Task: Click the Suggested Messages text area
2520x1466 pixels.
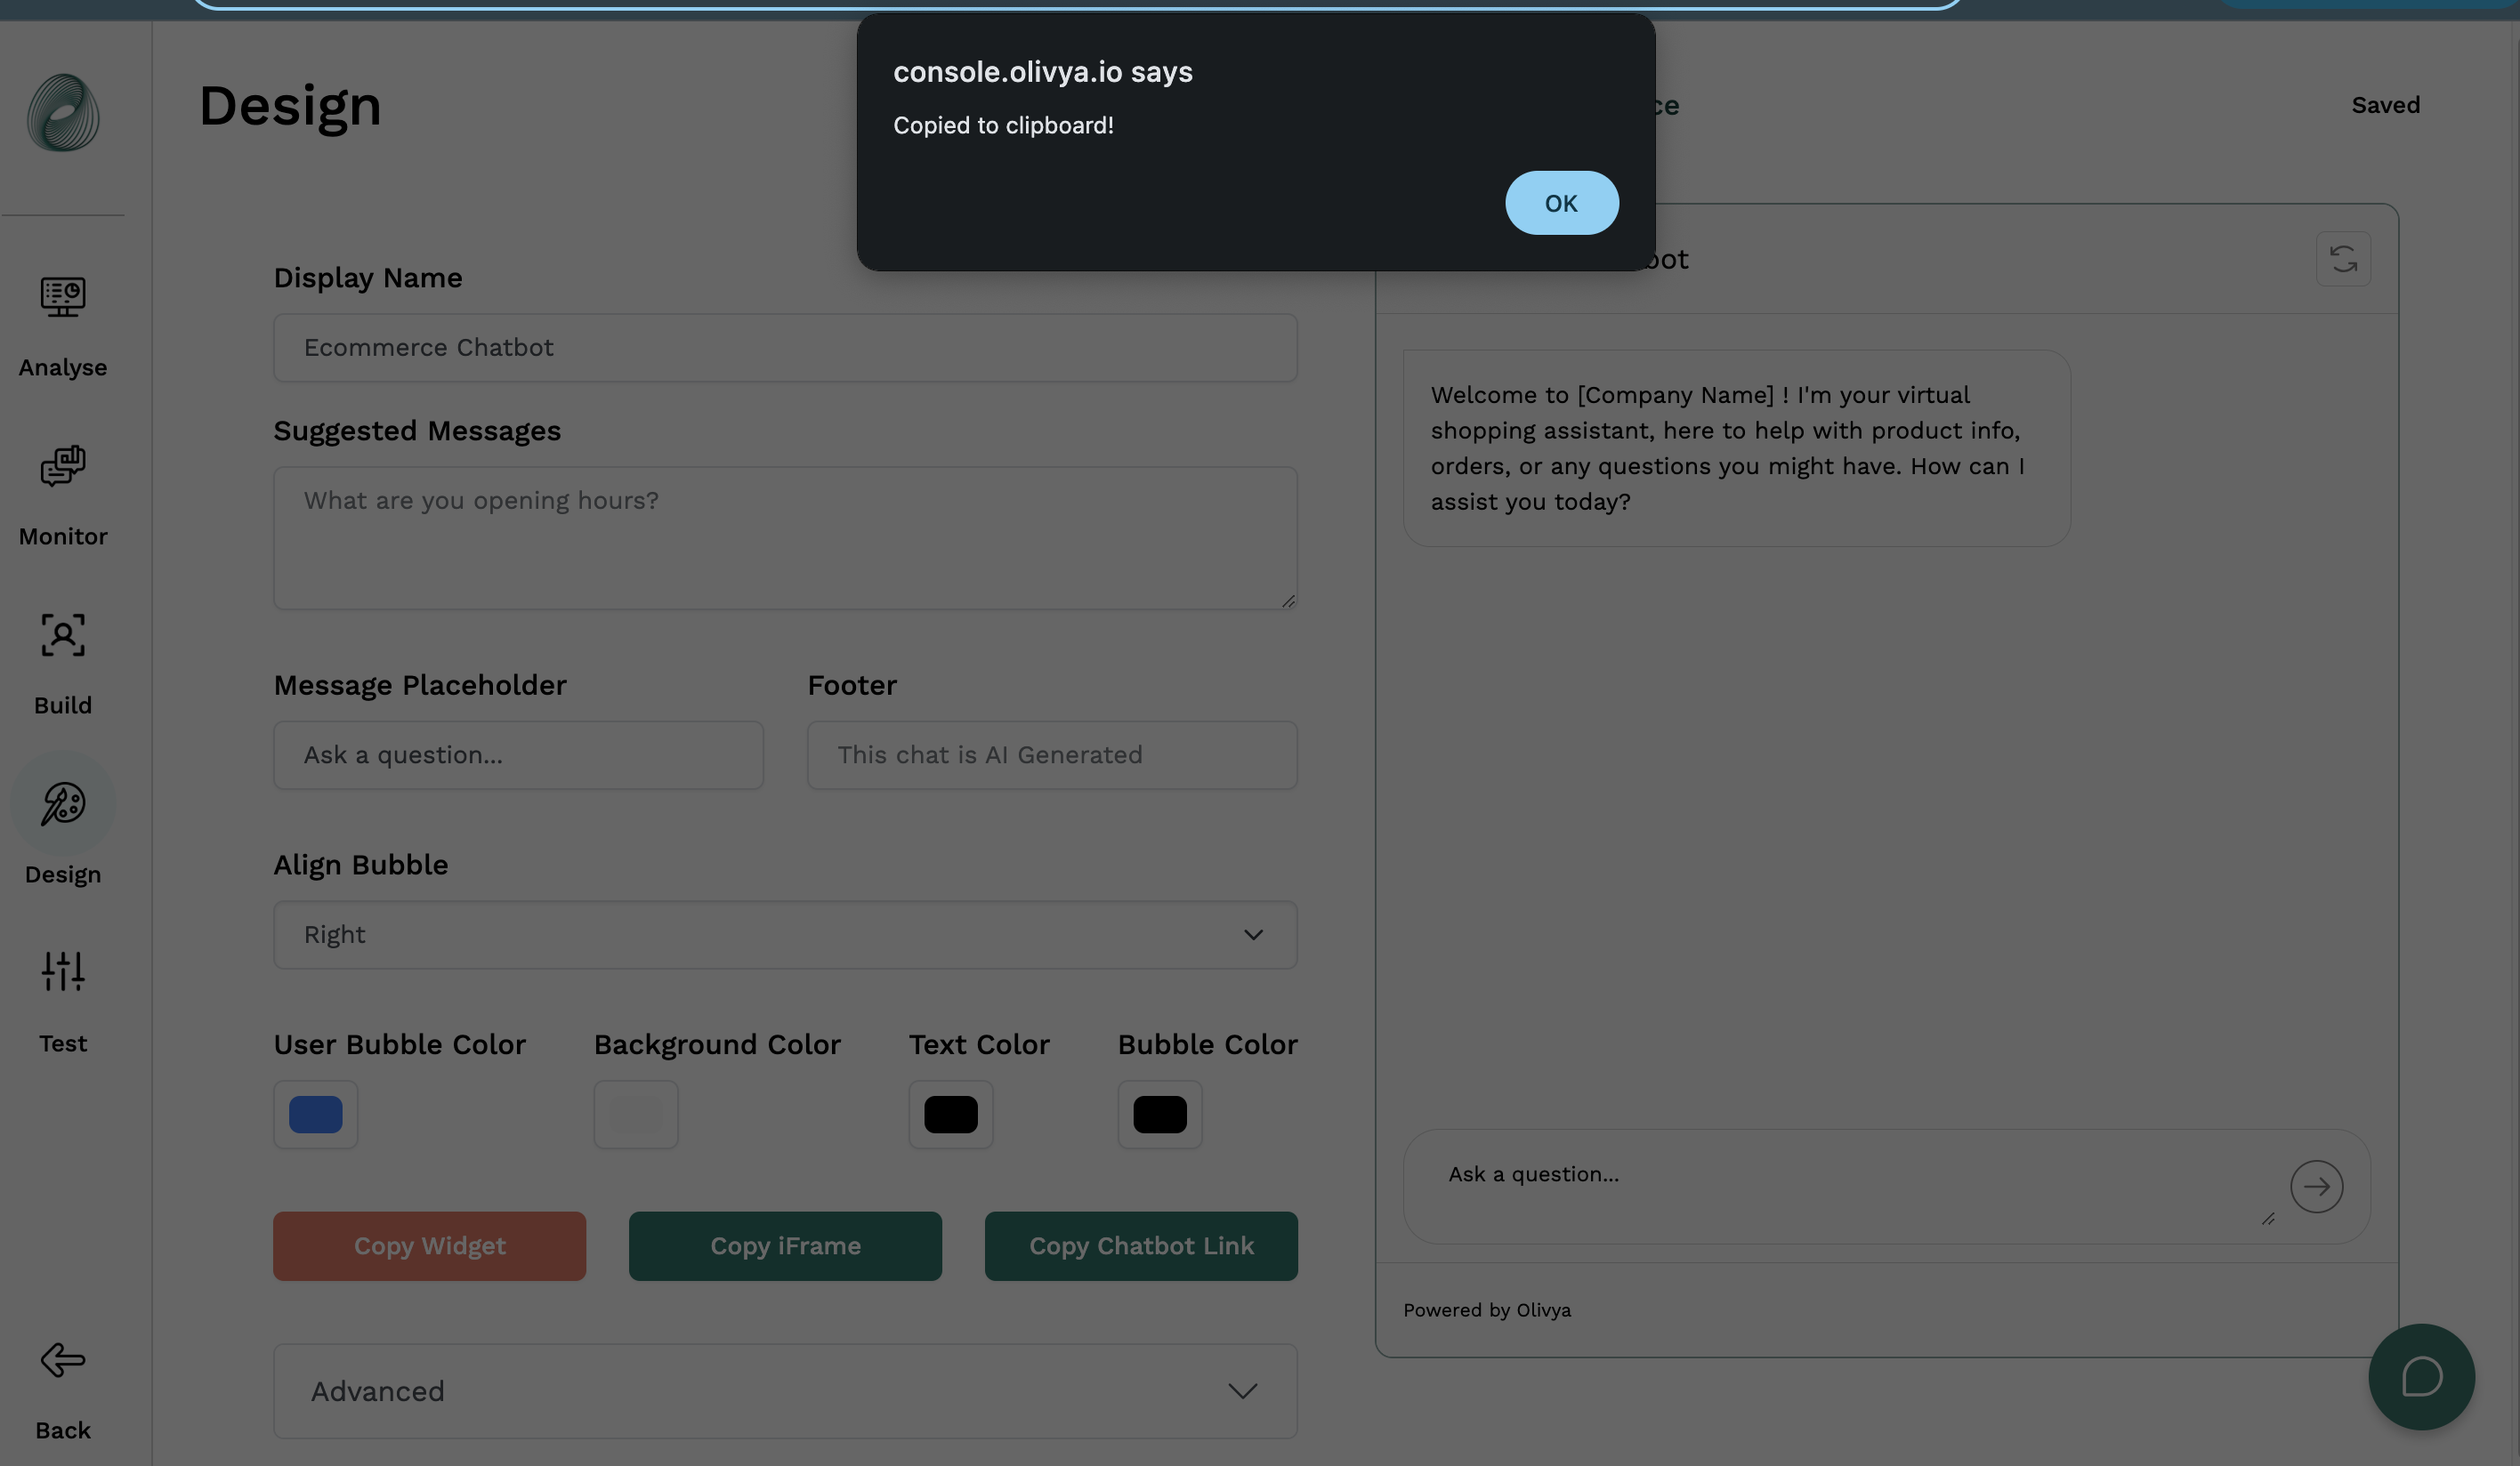Action: tap(785, 538)
